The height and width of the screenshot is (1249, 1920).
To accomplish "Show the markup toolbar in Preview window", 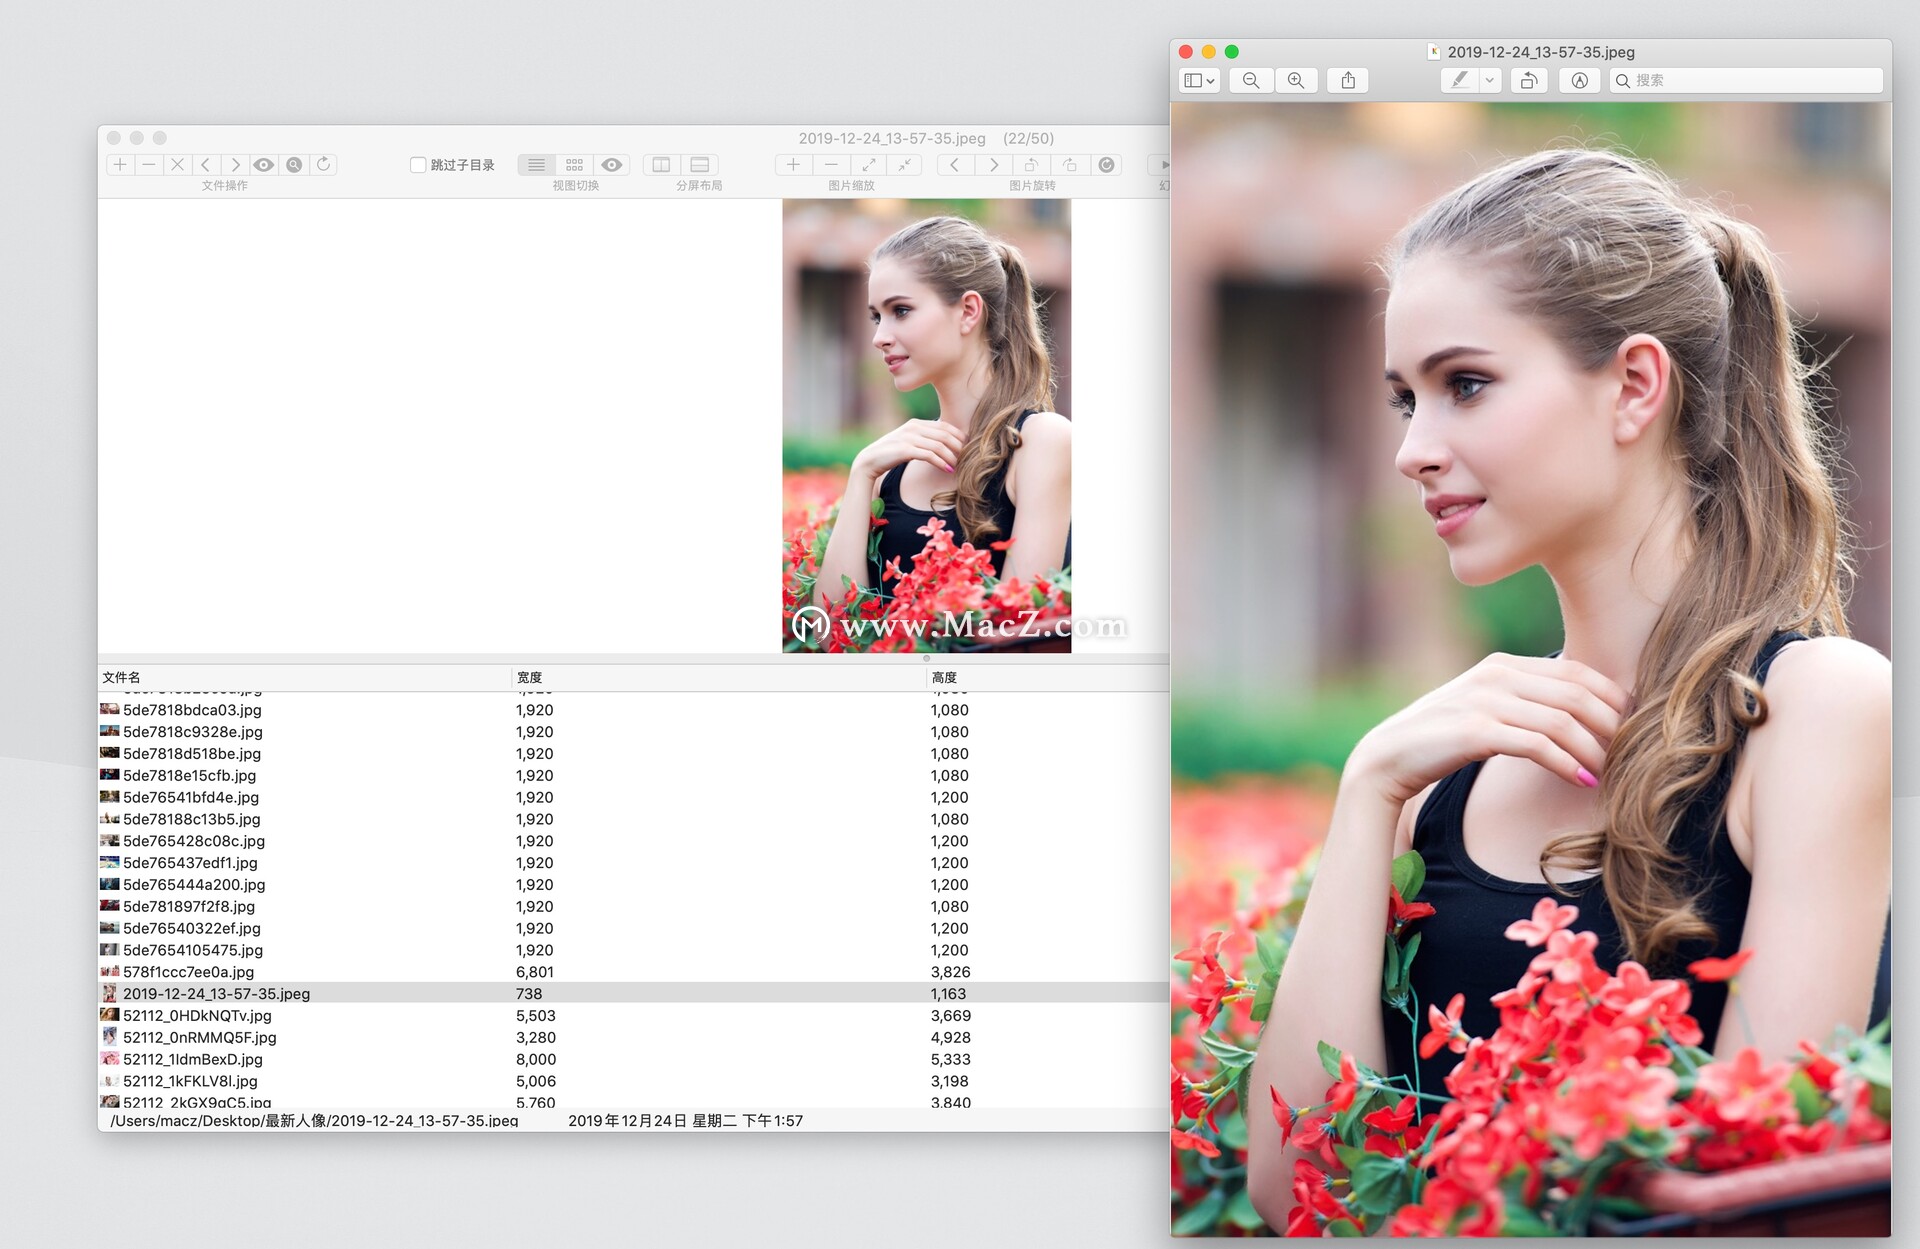I will coord(1580,80).
